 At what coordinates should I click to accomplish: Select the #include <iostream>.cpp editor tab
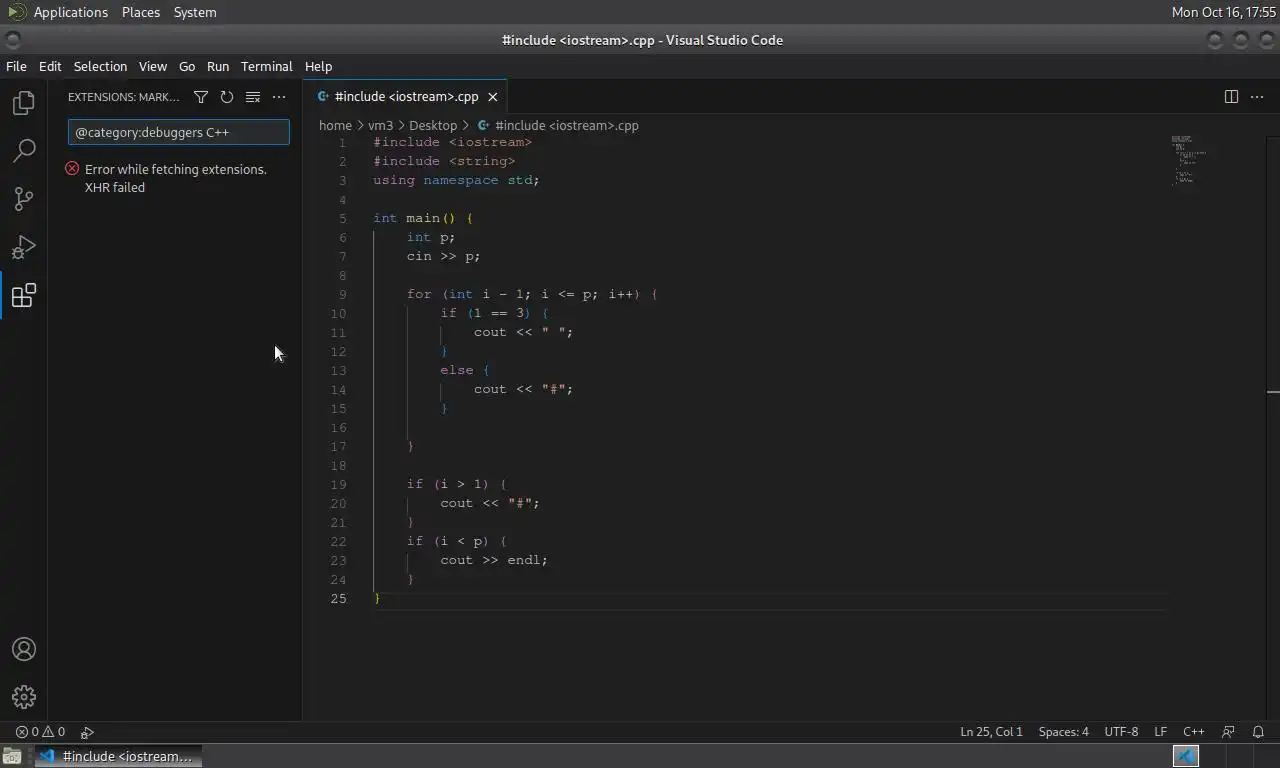coord(406,97)
